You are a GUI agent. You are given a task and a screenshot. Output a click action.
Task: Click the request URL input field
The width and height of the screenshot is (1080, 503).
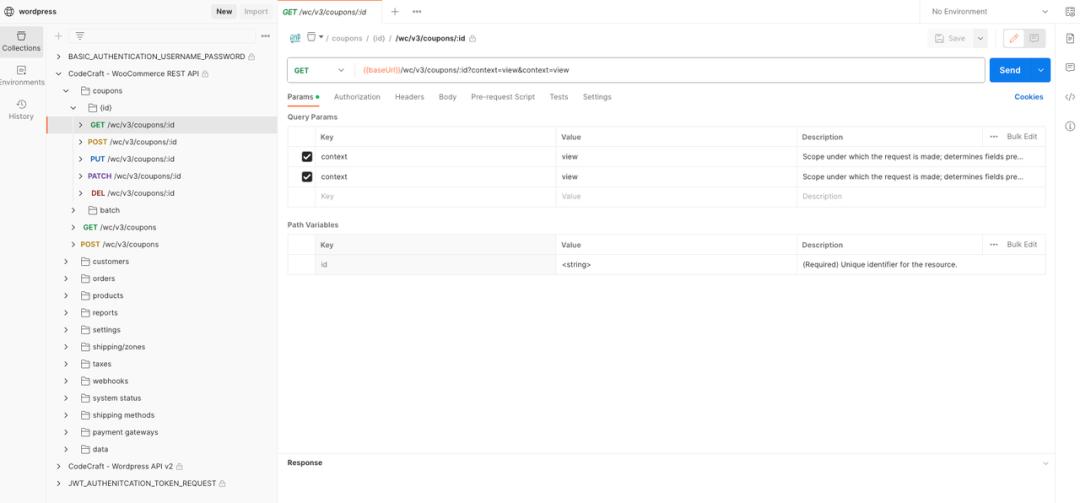[x=668, y=70]
